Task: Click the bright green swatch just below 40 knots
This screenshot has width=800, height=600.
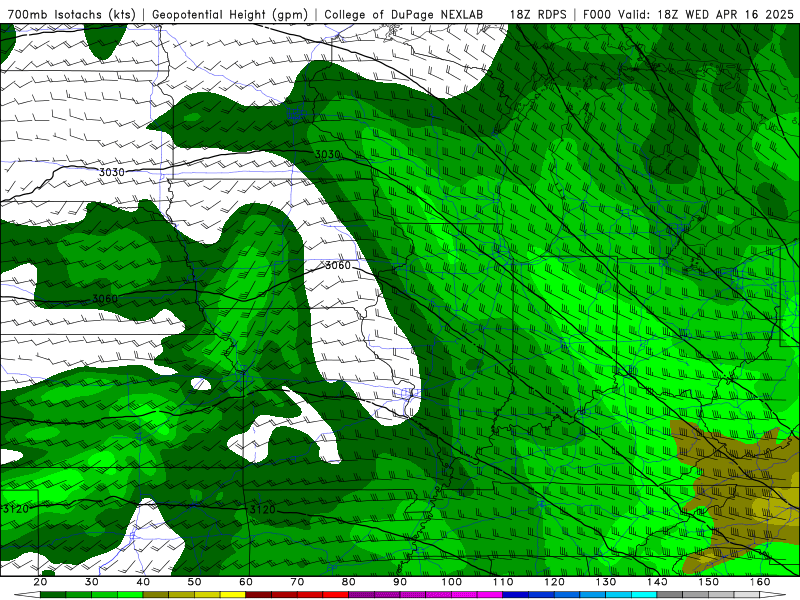Action: tap(130, 594)
